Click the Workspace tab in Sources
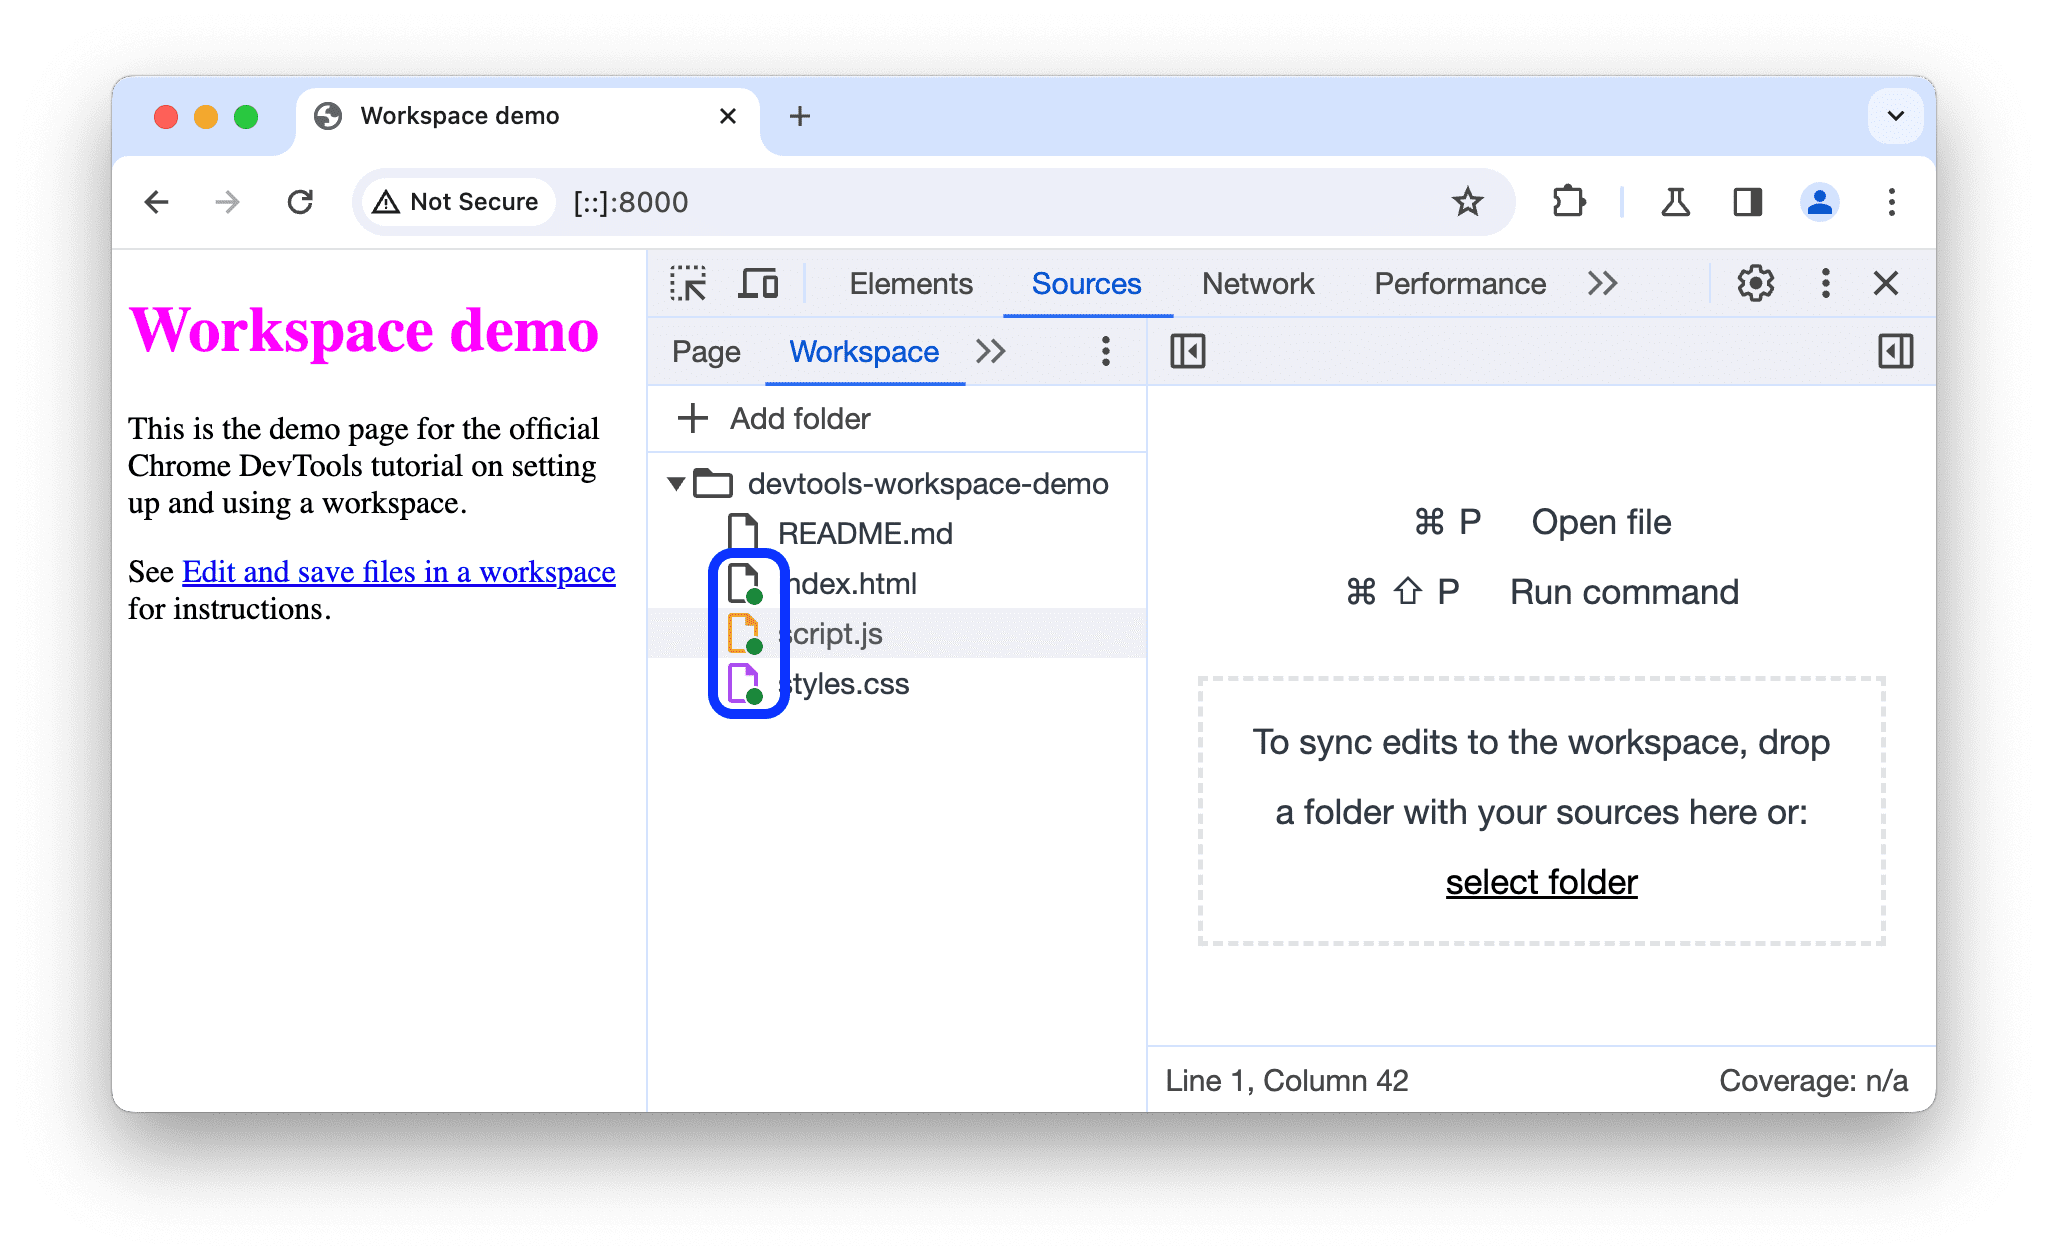Image resolution: width=2048 pixels, height=1260 pixels. [x=863, y=350]
